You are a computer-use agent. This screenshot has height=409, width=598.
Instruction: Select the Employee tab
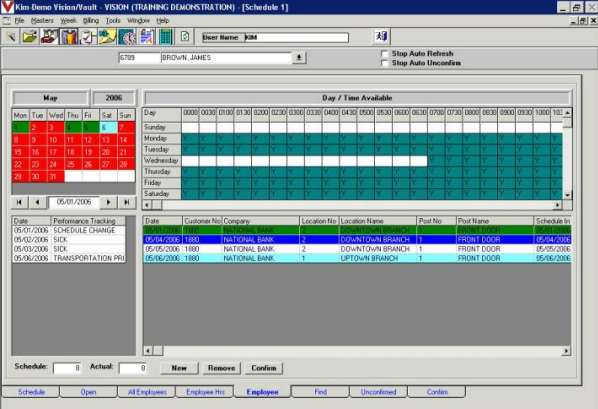(262, 392)
